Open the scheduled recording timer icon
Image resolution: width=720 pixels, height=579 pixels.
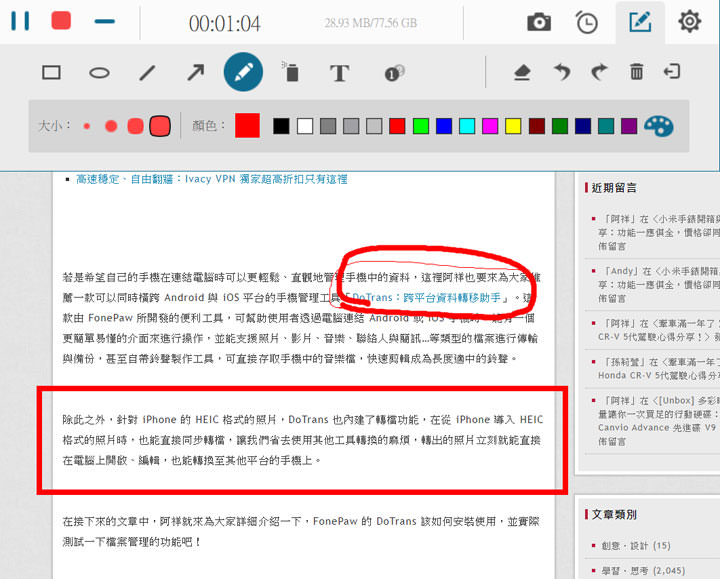[x=586, y=22]
